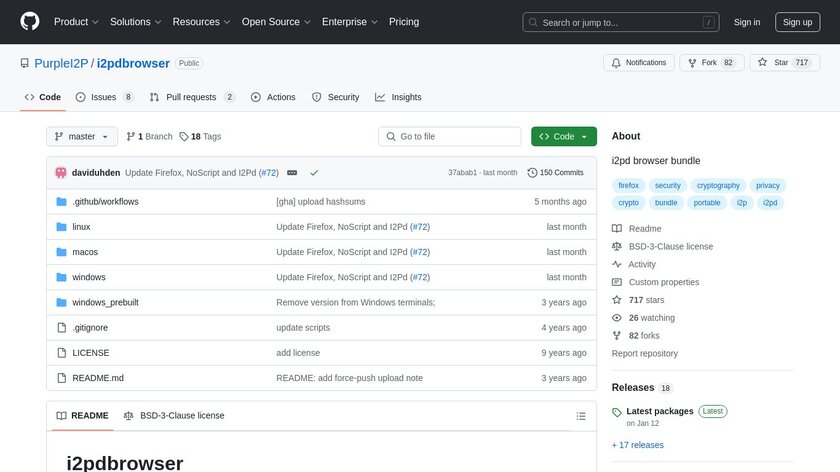The height and width of the screenshot is (472, 840).
Task: Open the .github/workflows folder
Action: (x=105, y=202)
